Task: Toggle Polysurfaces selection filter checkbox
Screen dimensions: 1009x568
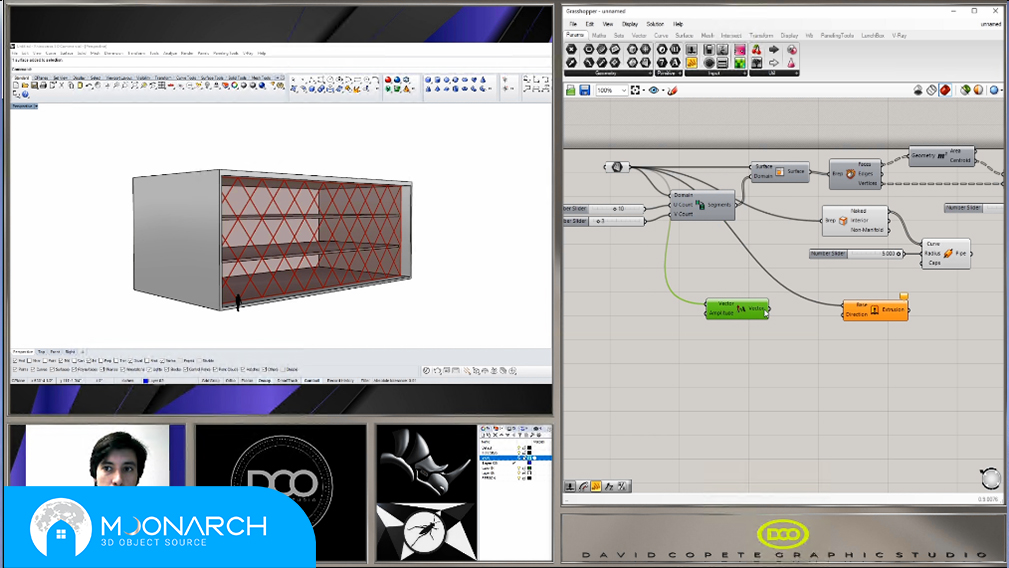Action: 75,369
